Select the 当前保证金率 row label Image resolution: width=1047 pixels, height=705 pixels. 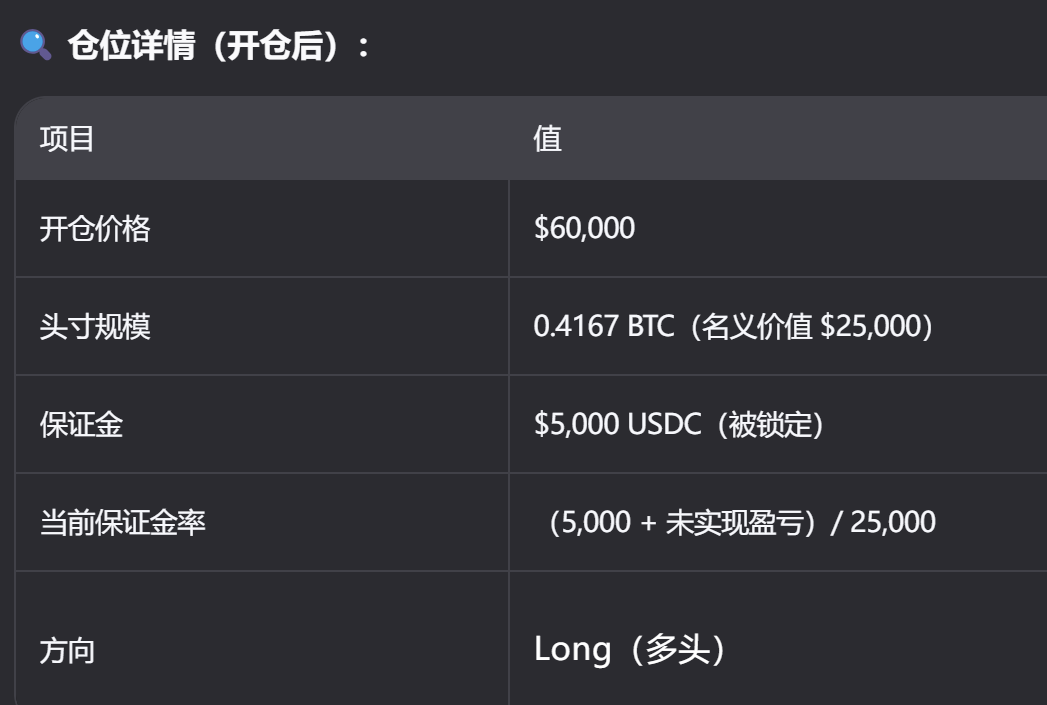point(122,522)
